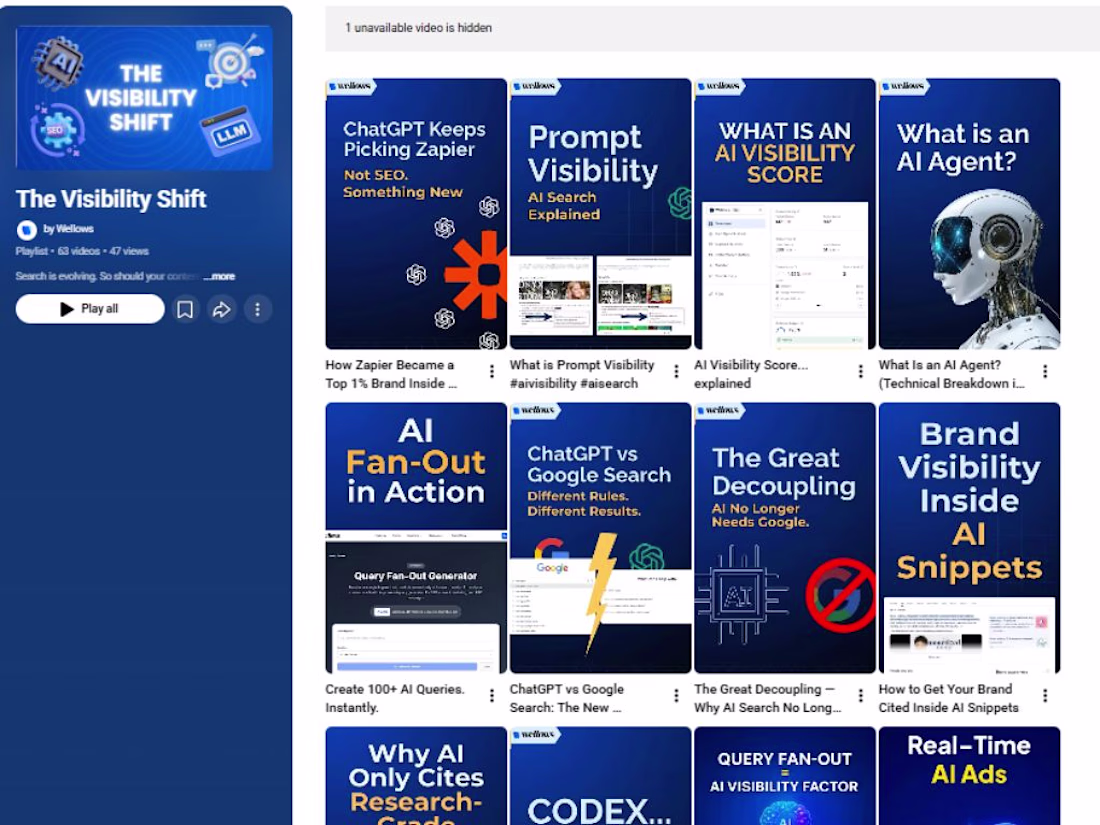Click title What is Prompt Visibility #aivisibility
1100x825 pixels.
point(582,374)
